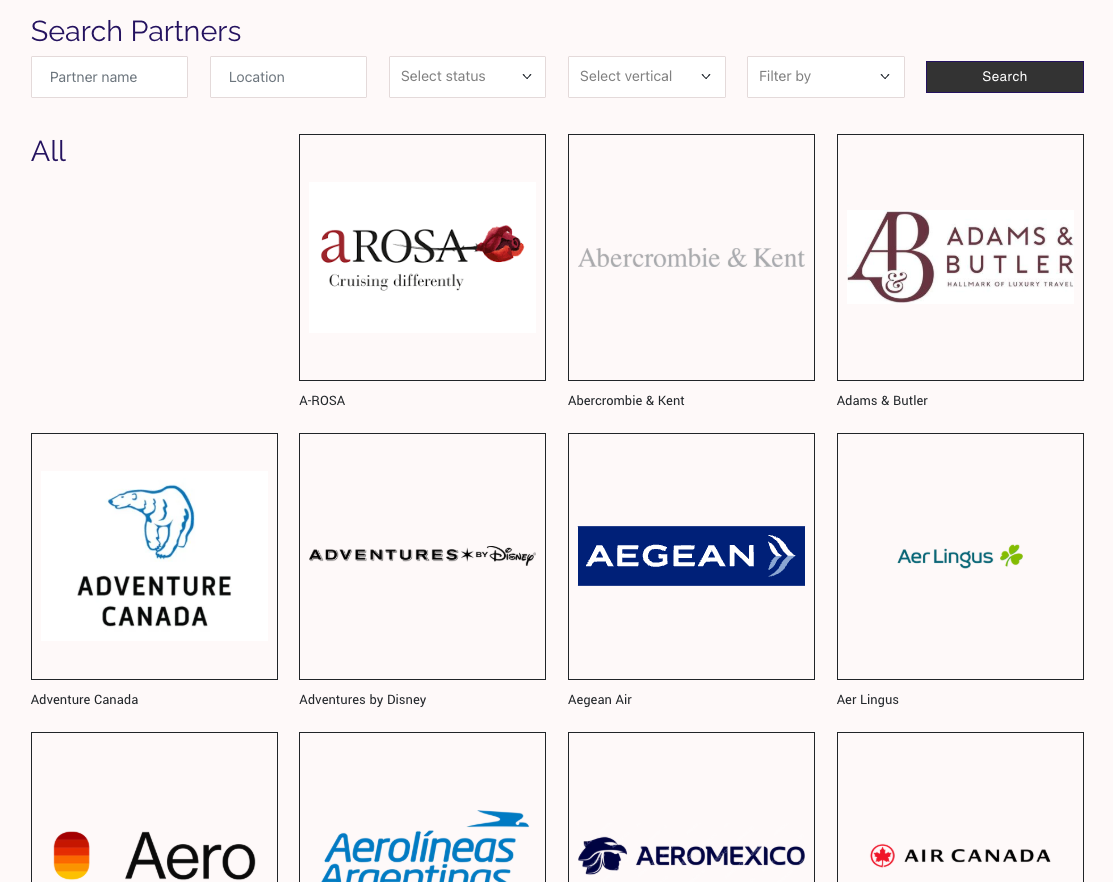Click the Air Canada logo tile
Viewport: 1113px width, 882px height.
[x=960, y=810]
